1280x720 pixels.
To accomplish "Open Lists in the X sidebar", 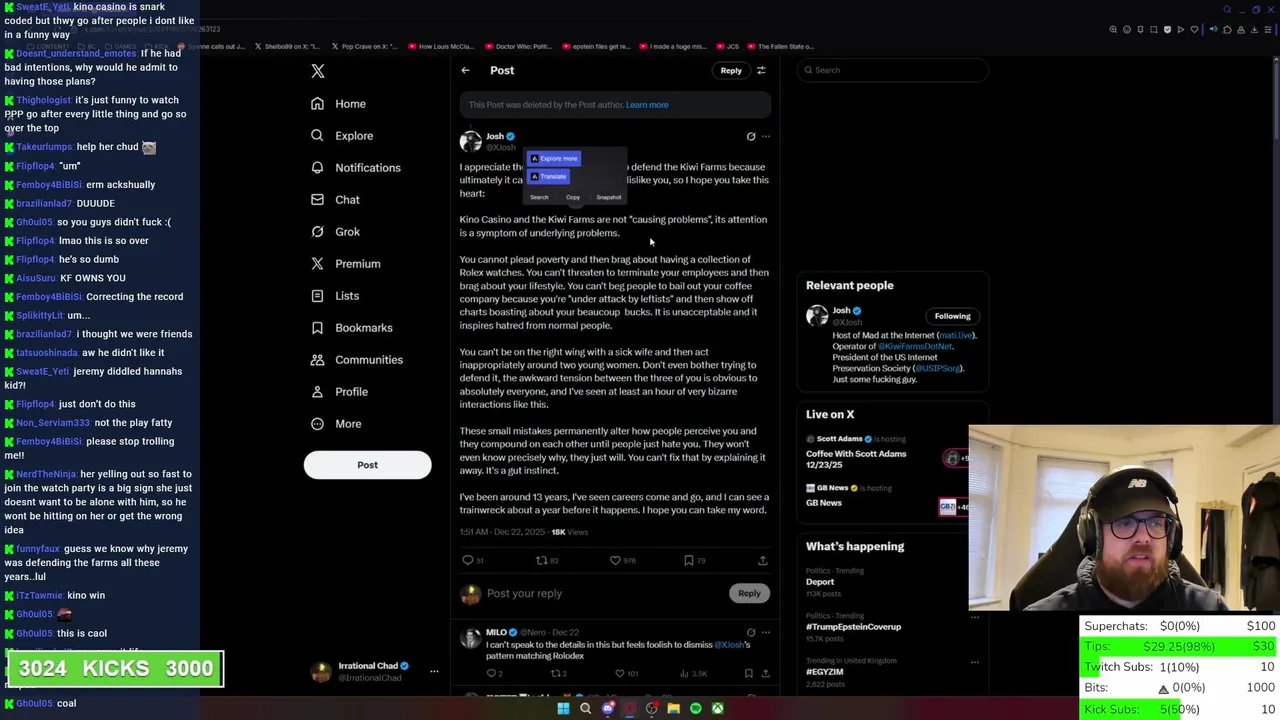I will pos(335,296).
